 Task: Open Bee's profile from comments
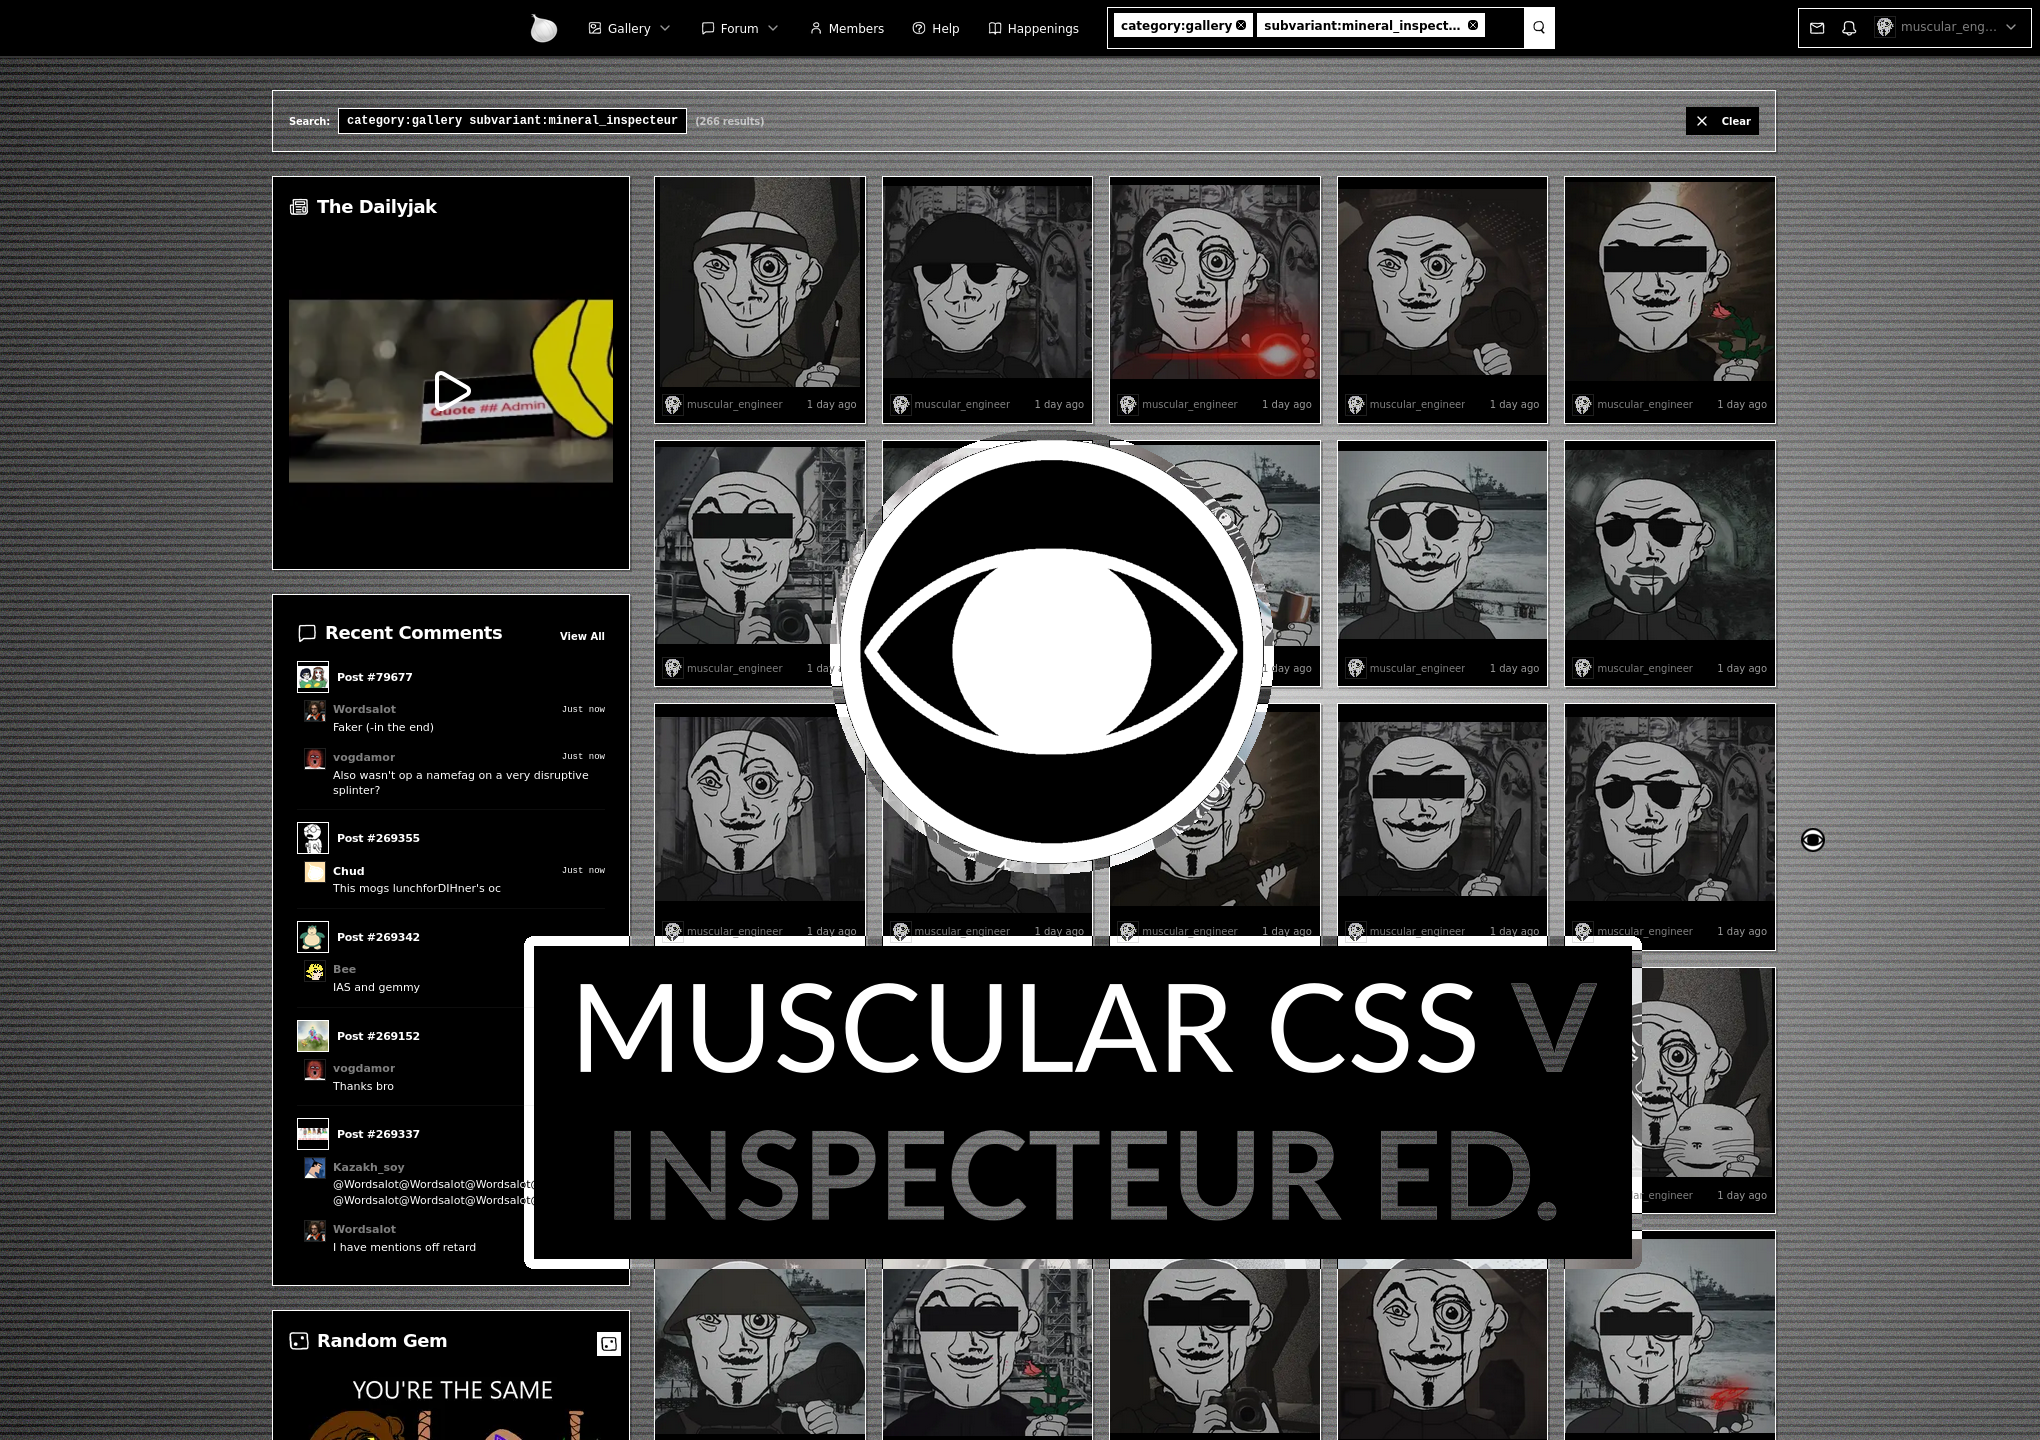(x=344, y=969)
